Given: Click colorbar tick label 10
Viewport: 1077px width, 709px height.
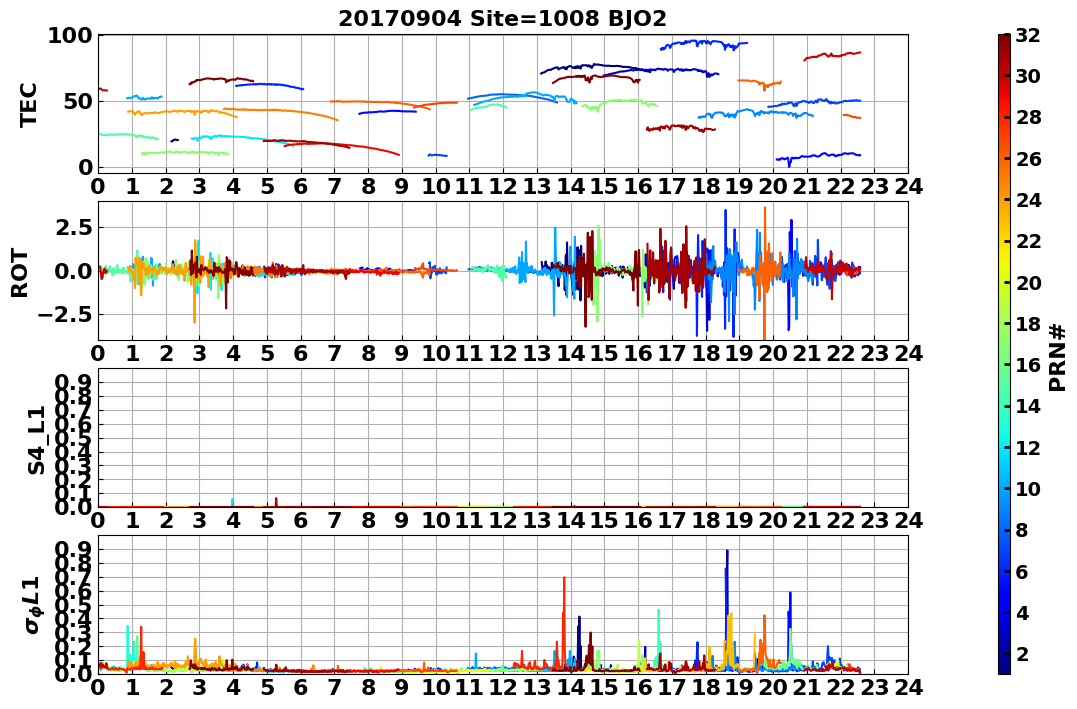Looking at the screenshot, I should (1028, 488).
